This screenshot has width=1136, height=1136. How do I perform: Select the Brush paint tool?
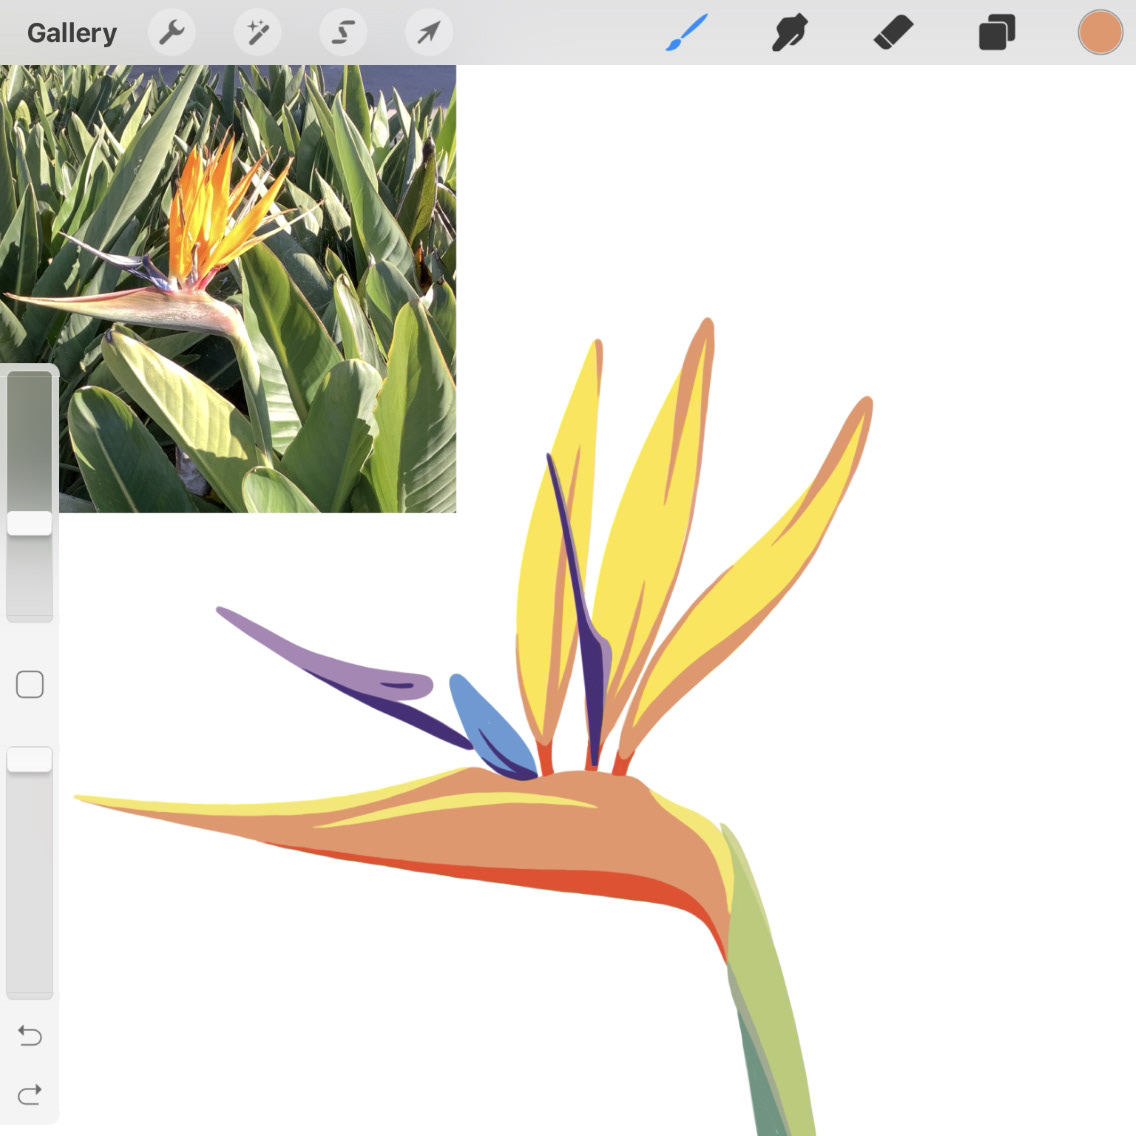coord(686,33)
